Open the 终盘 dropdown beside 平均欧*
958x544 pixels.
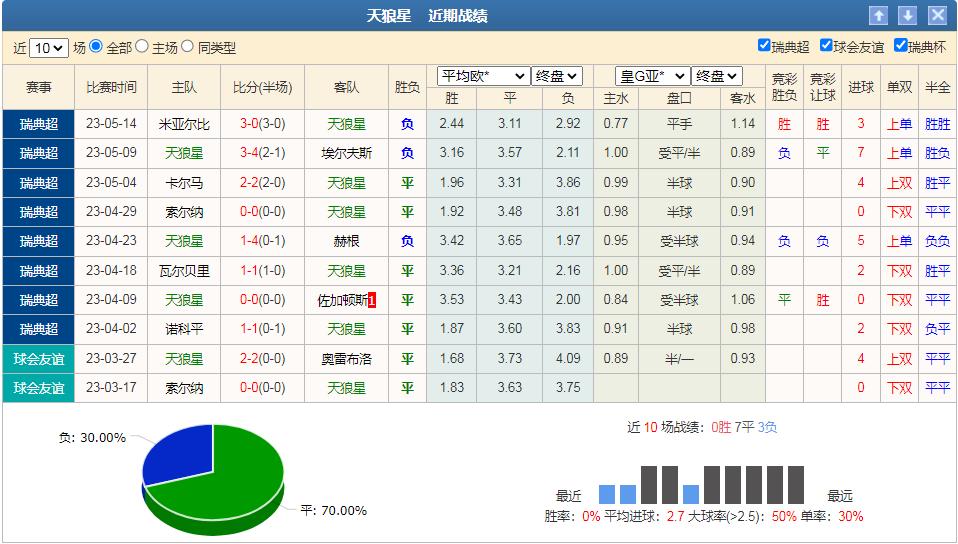[x=557, y=76]
